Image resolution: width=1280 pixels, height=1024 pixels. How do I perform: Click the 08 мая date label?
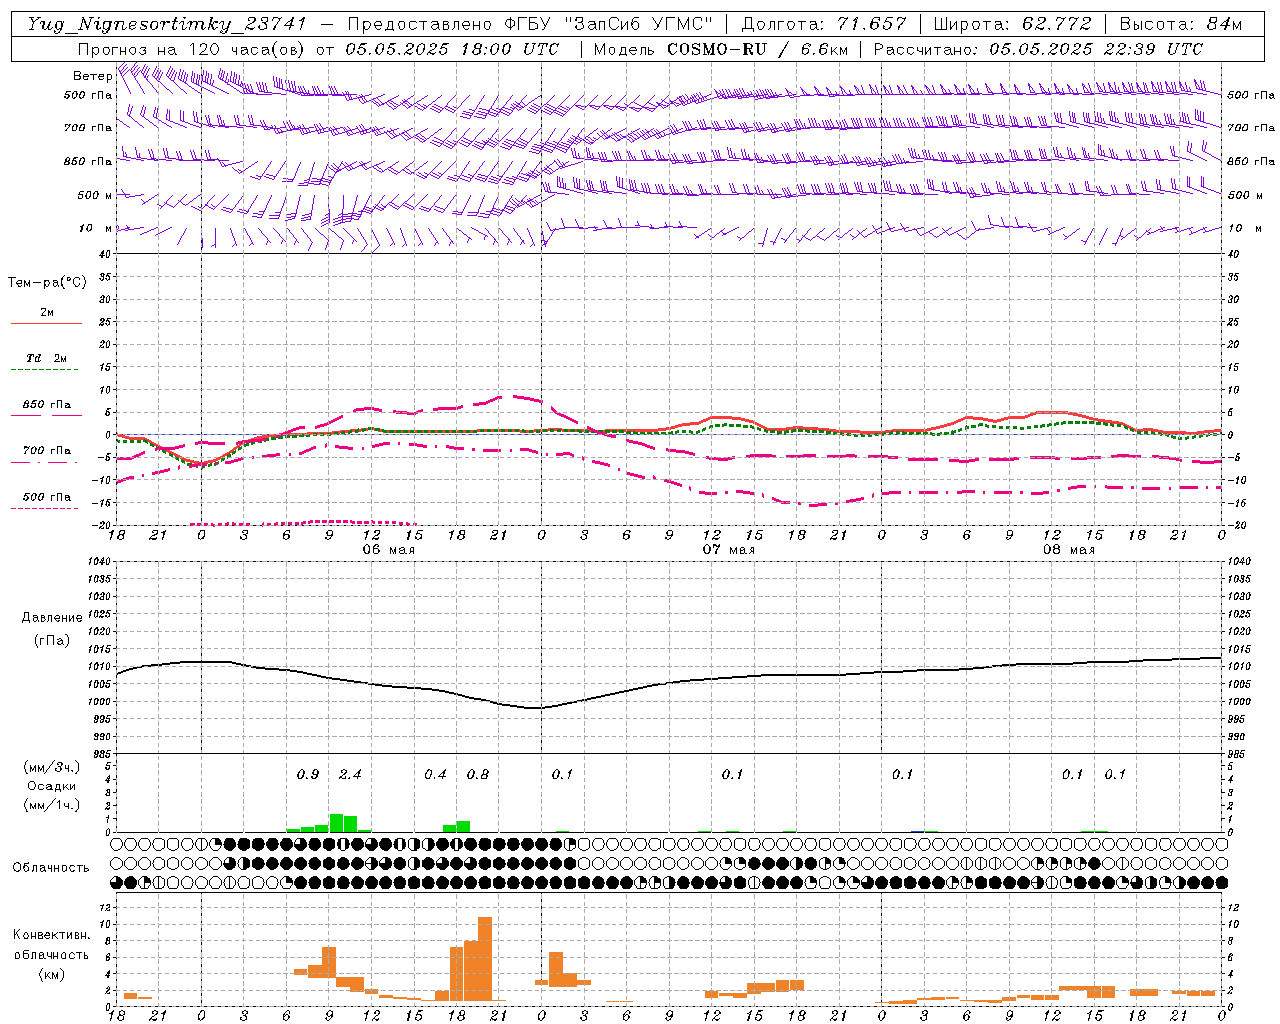click(x=1068, y=550)
